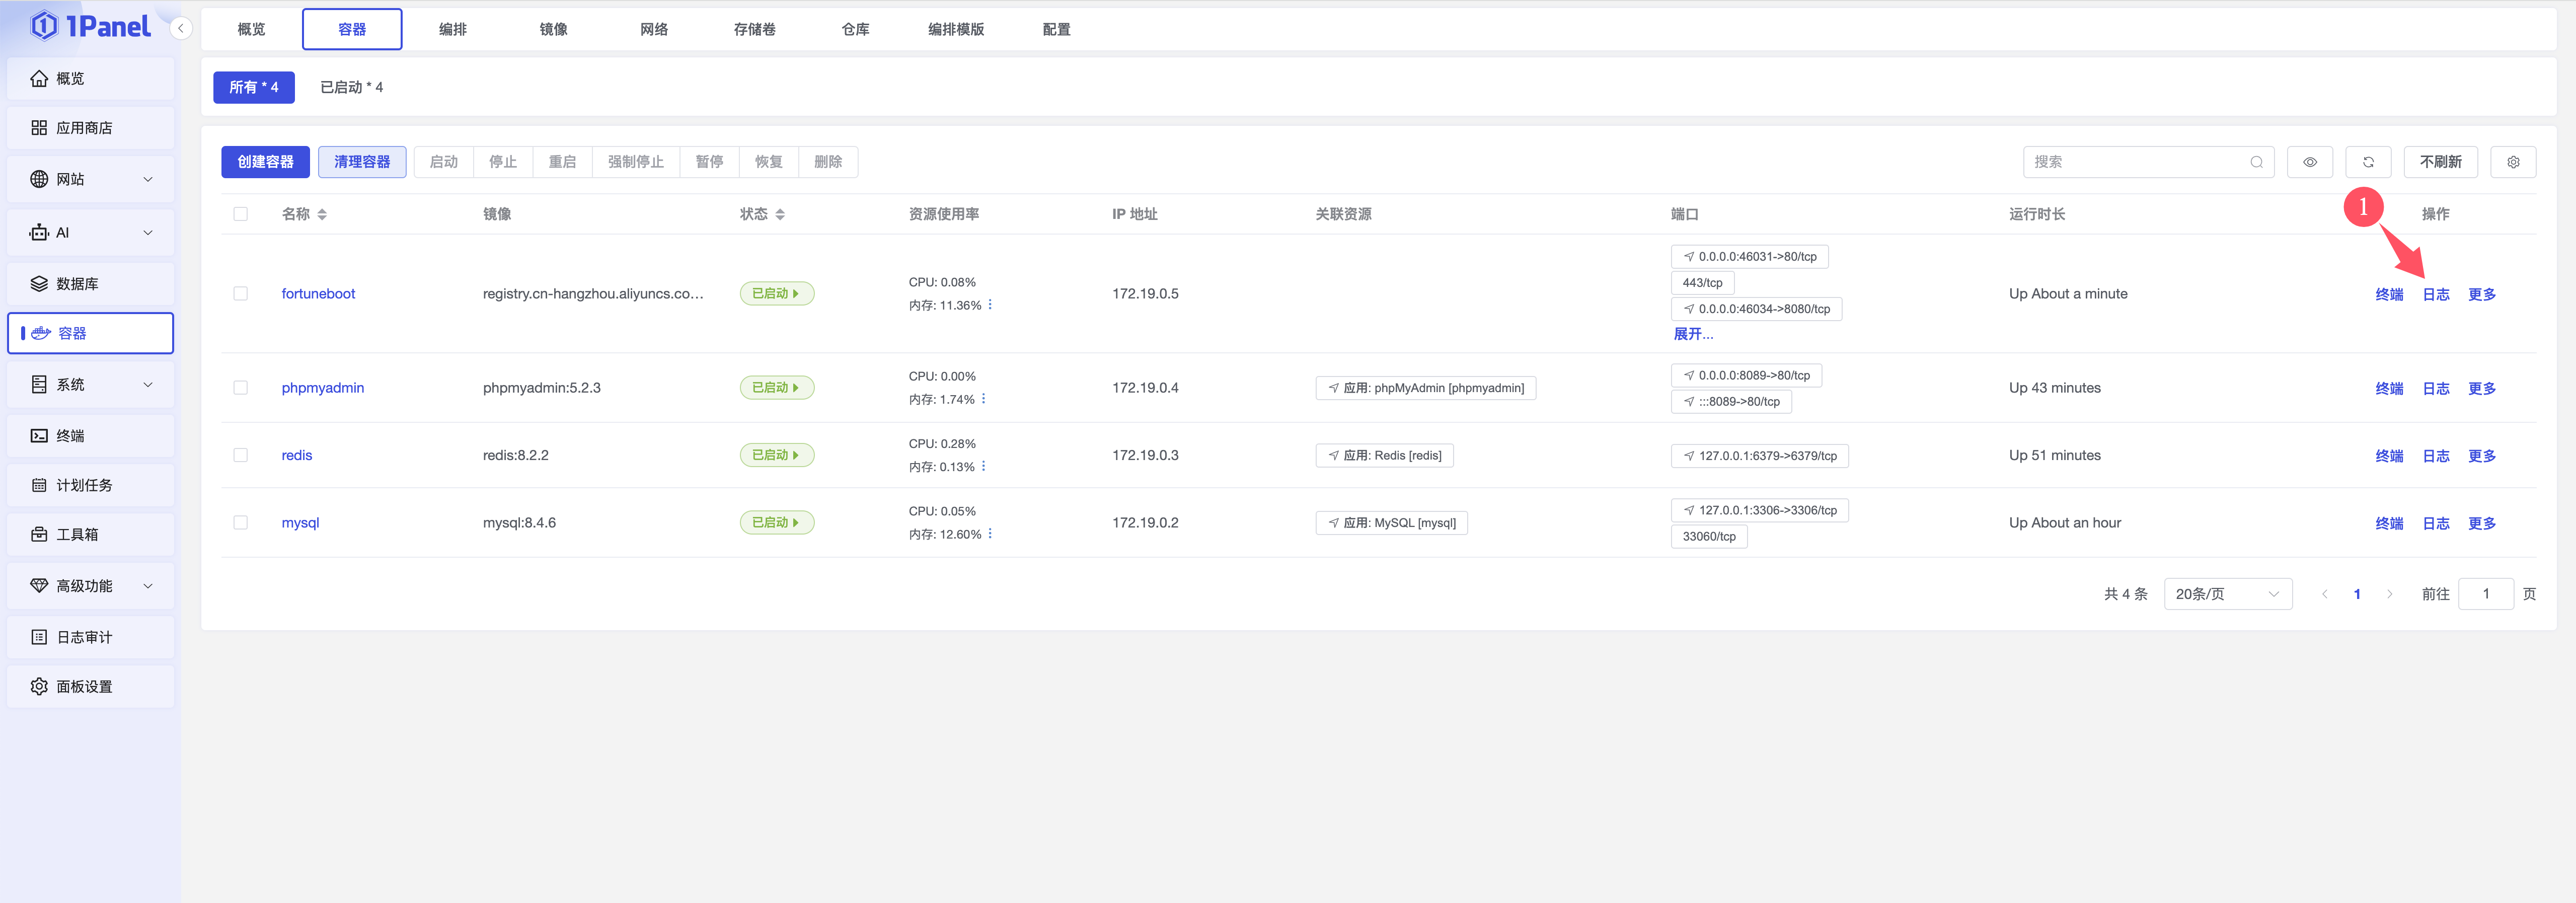The image size is (2576, 903).
Task: Open logs (日志) for the mysql container
Action: (2435, 523)
